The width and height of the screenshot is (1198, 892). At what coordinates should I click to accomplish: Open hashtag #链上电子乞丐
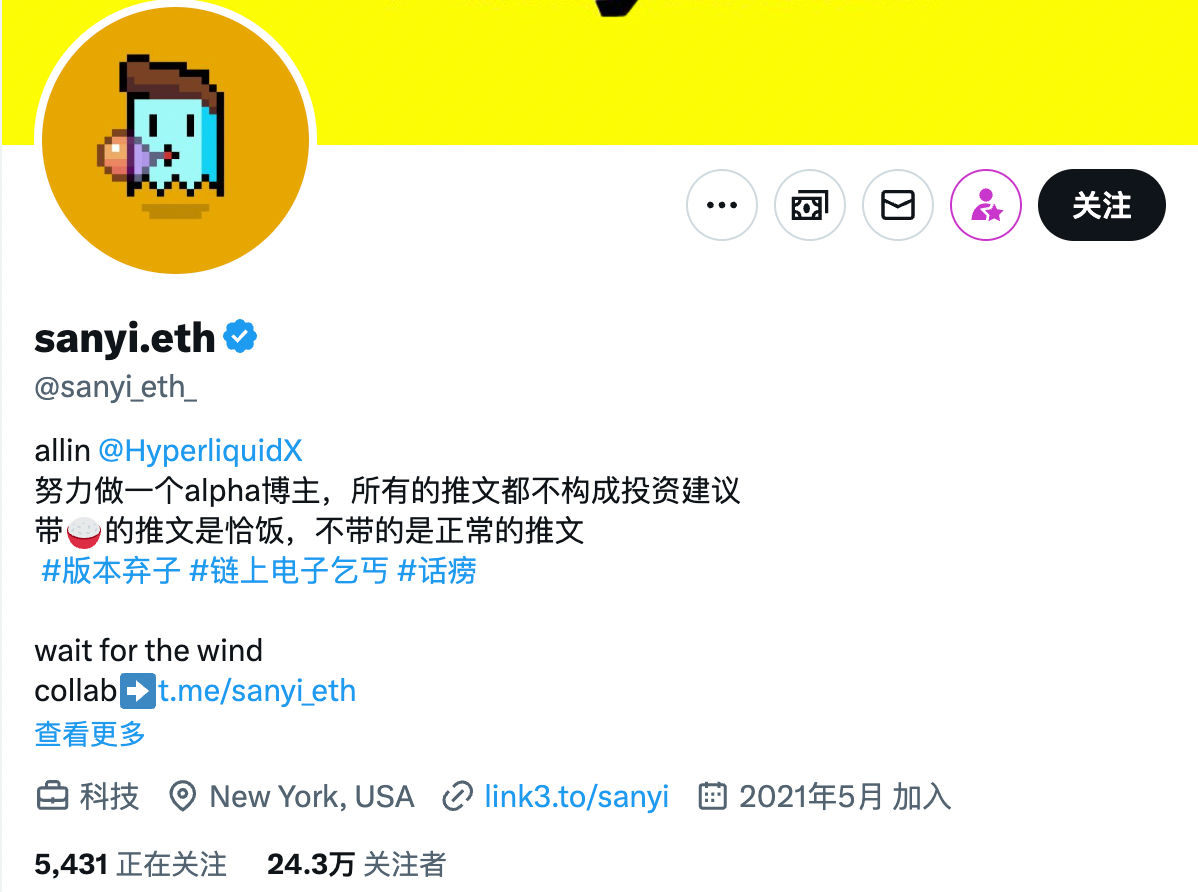pos(288,571)
